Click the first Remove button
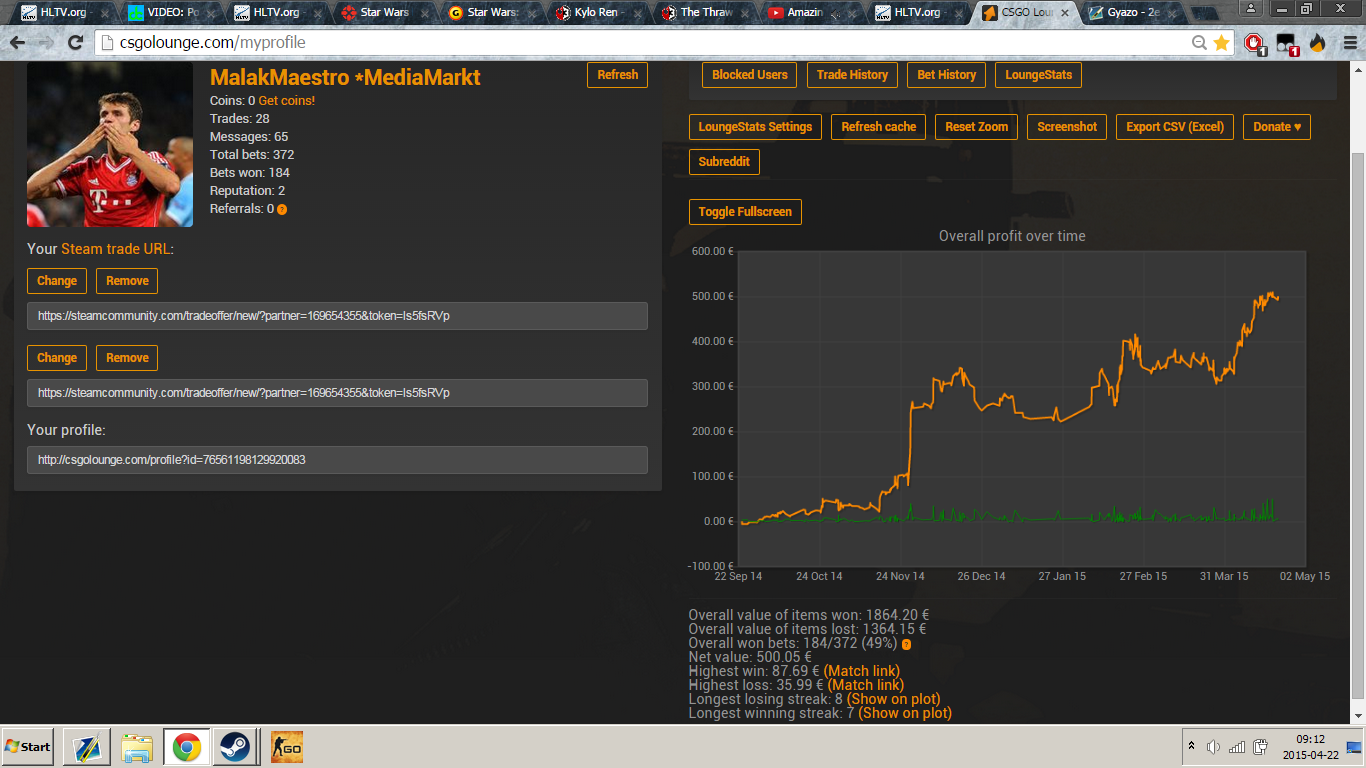The width and height of the screenshot is (1366, 768). 127,281
